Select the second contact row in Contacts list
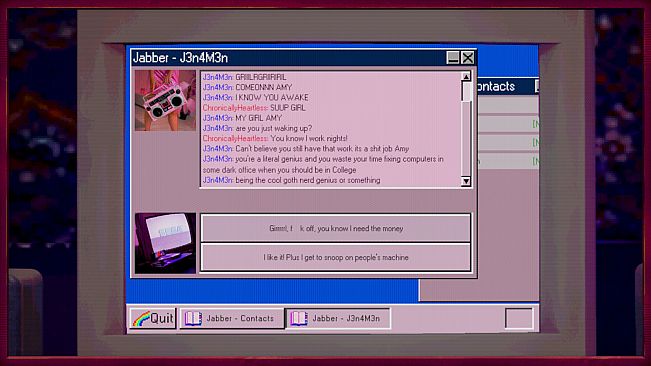 coord(508,143)
